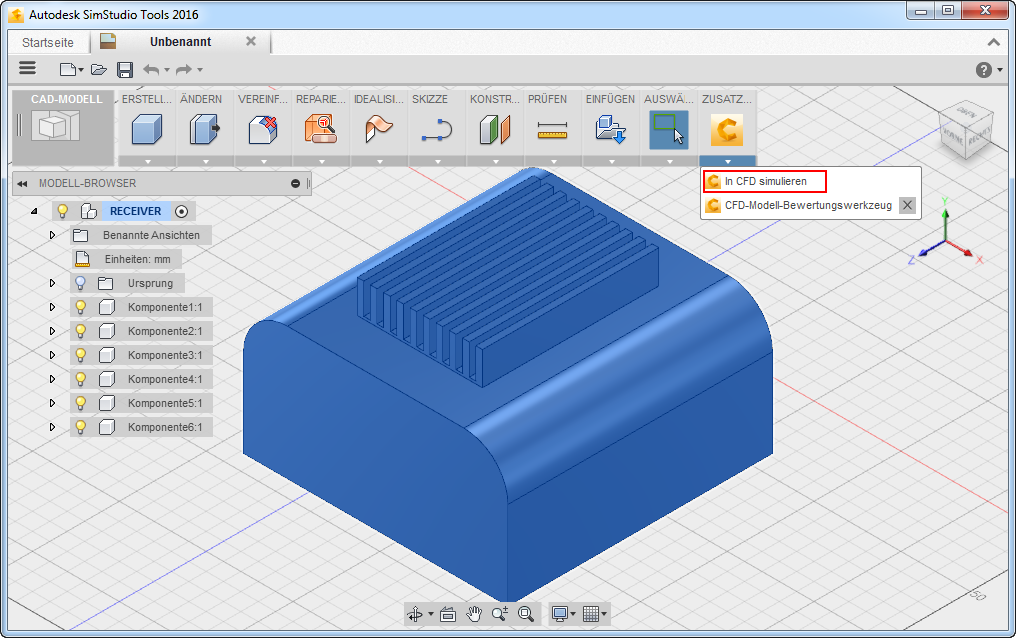The width and height of the screenshot is (1016, 638).
Task: Click the ViewCube in the viewport corner
Action: 965,130
